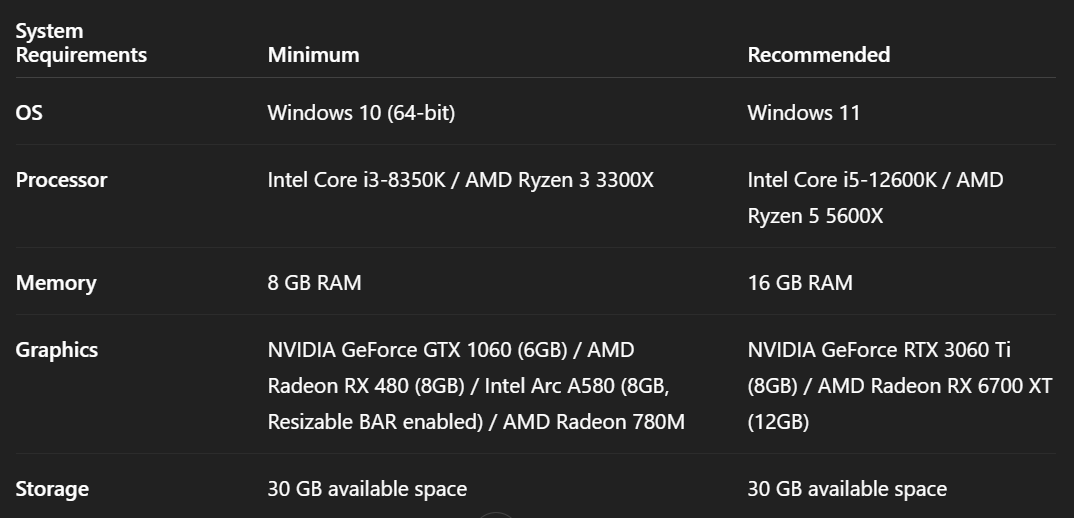
Task: Click the recommended "Intel Core i5-12600K" processor text
Action: tap(844, 180)
